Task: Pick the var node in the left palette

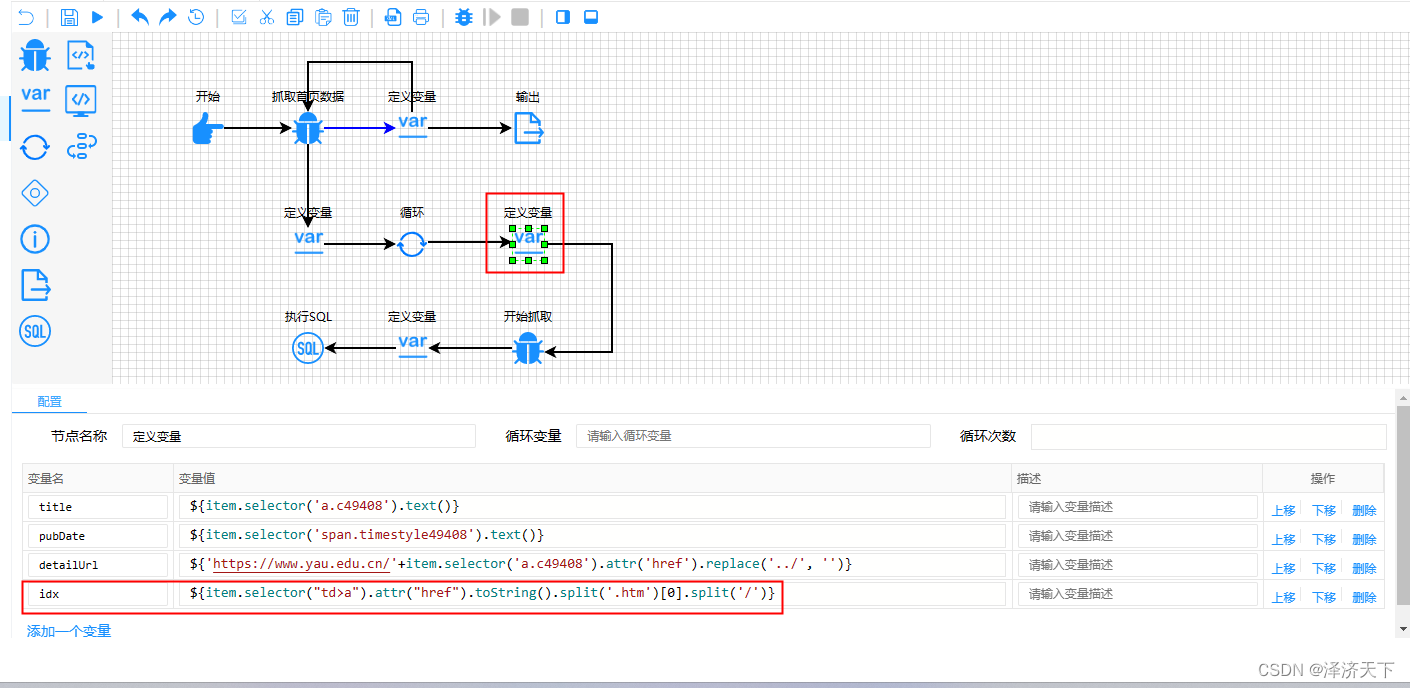Action: (x=35, y=99)
